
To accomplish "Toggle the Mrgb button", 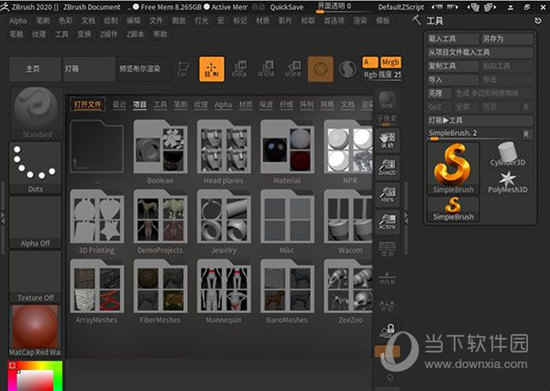I will pos(390,62).
